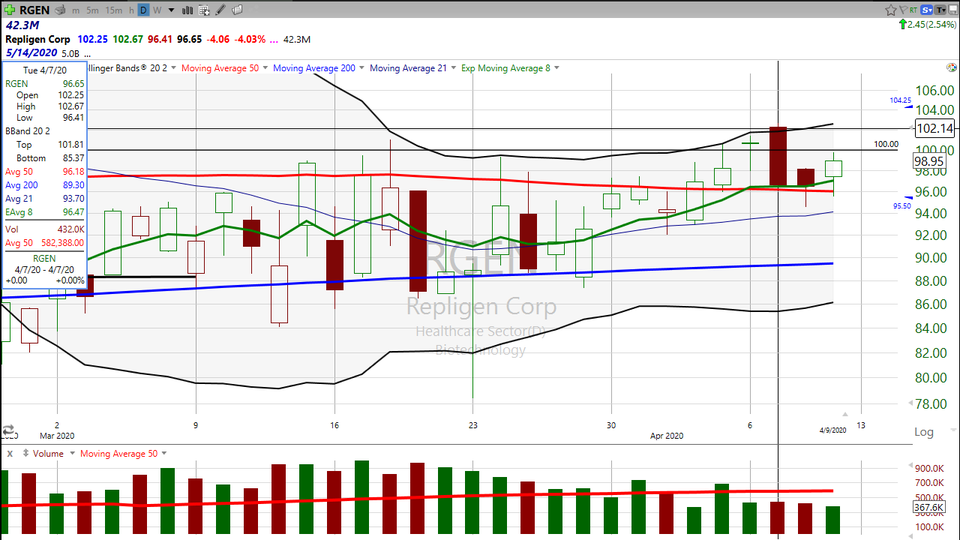Click the Moving Average 200 indicator label
The image size is (960, 540).
click(x=314, y=68)
